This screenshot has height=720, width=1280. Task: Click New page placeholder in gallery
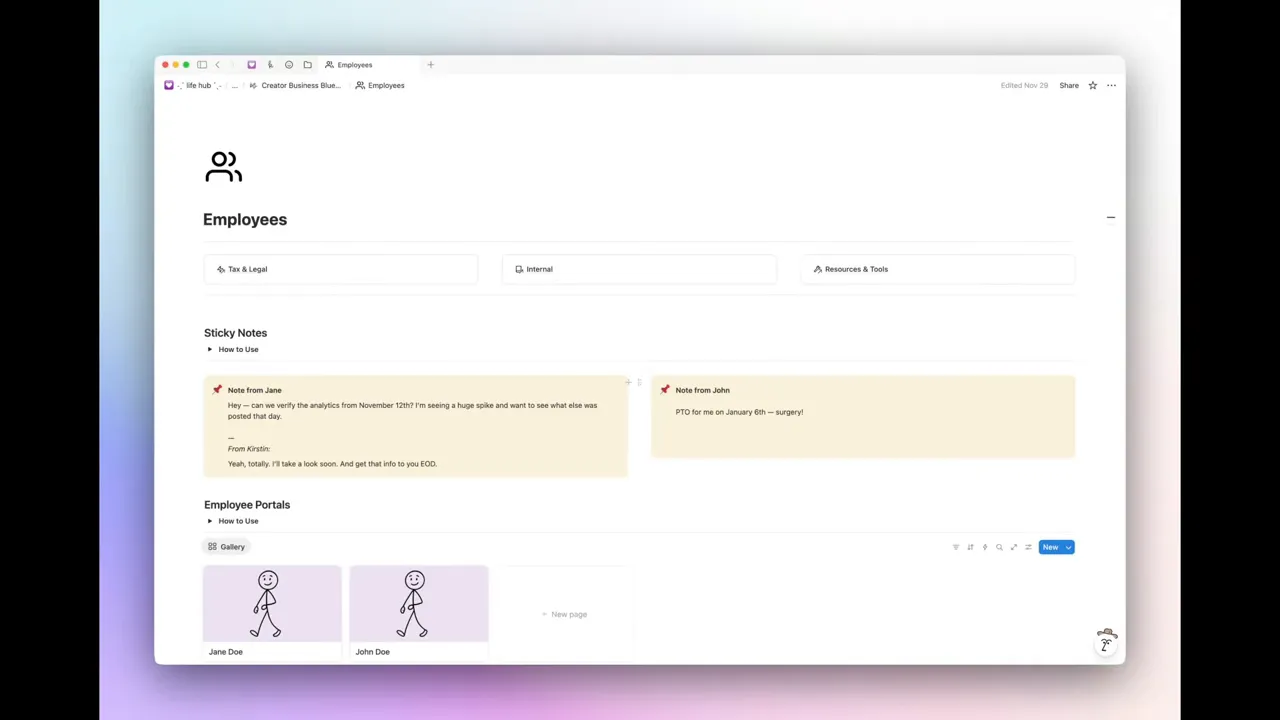tap(565, 614)
